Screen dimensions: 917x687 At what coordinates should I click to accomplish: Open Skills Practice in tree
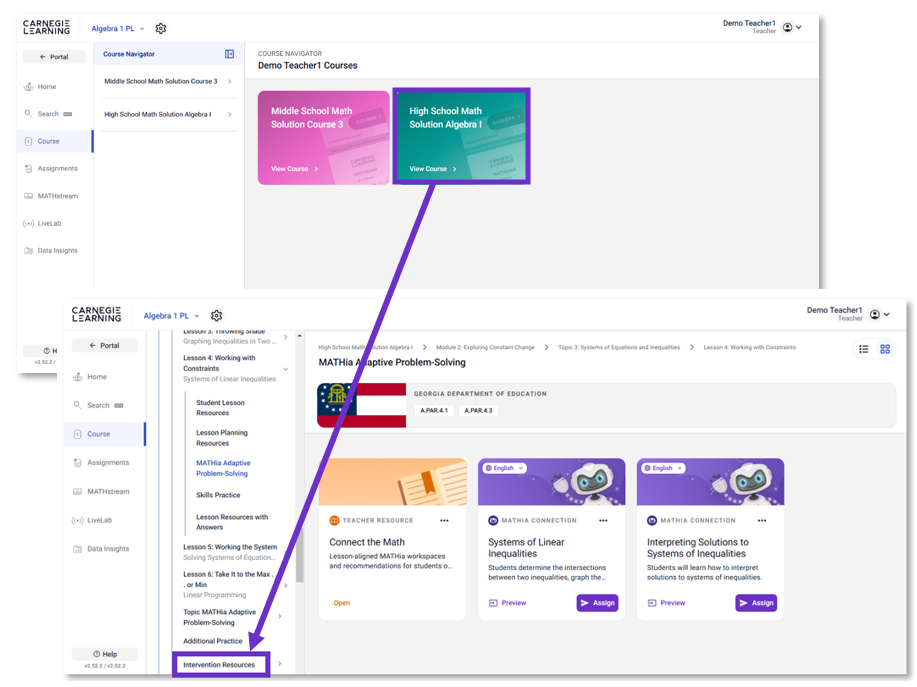pyautogui.click(x=218, y=495)
